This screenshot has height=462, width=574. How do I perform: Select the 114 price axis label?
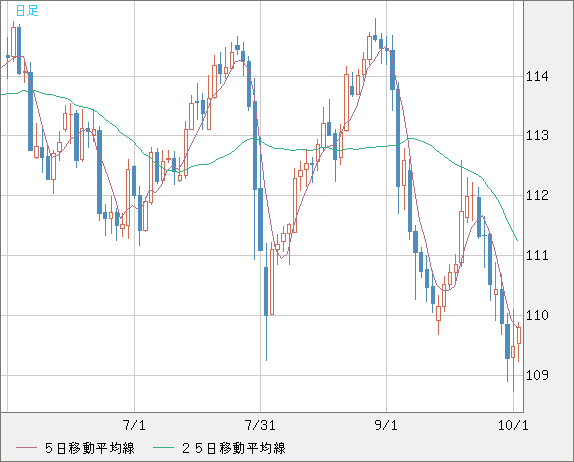tap(537, 77)
